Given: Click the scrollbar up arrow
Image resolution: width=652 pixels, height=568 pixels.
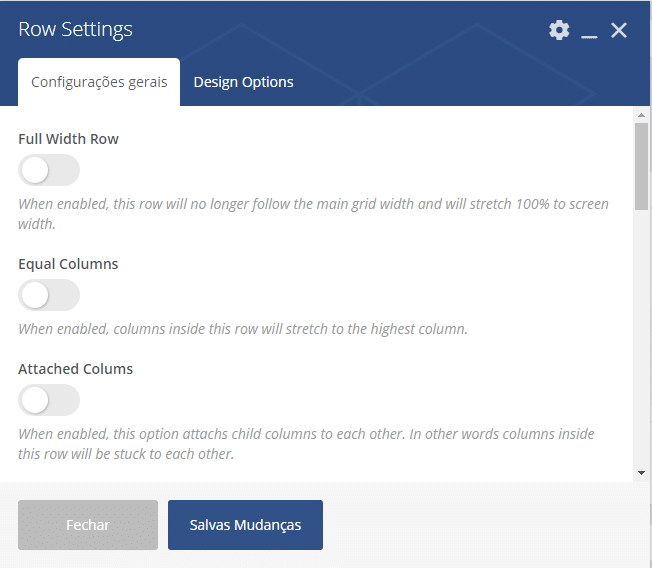Looking at the screenshot, I should [x=641, y=115].
